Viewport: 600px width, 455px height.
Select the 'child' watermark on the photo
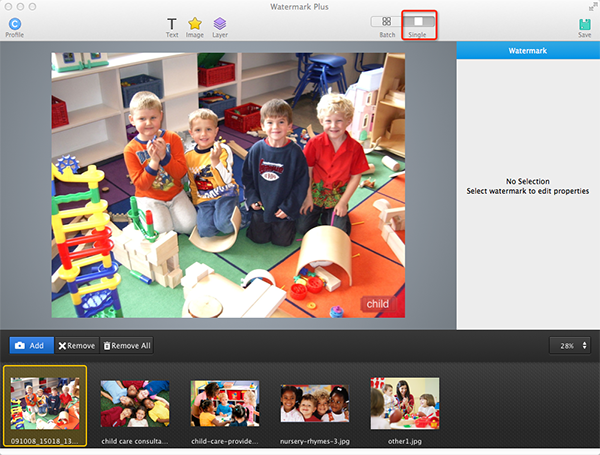tap(378, 304)
